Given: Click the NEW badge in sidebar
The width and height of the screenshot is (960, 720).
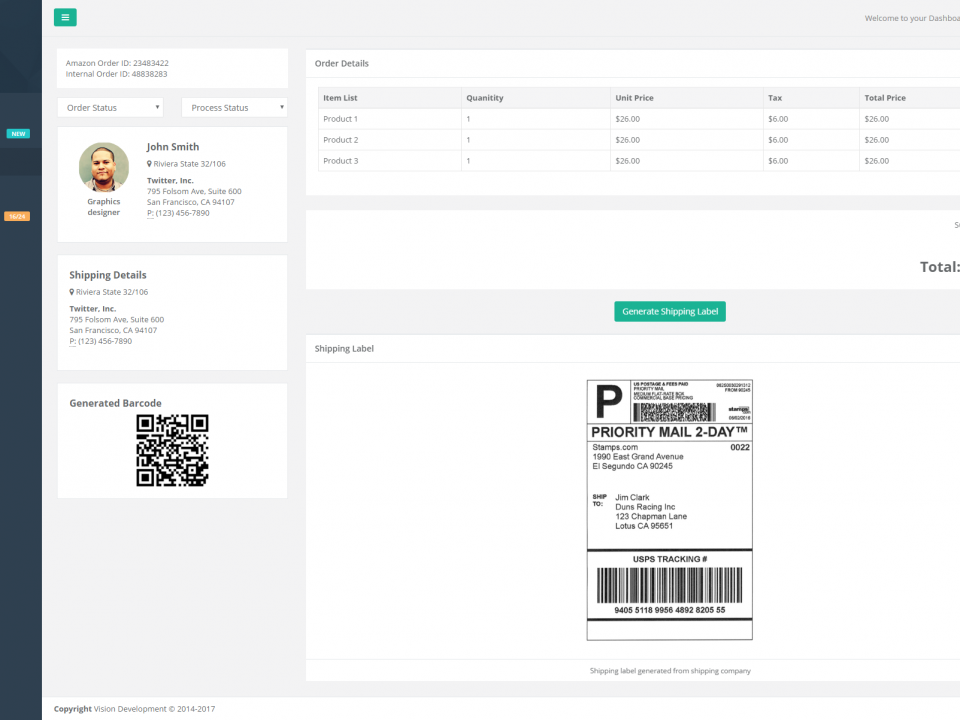Looking at the screenshot, I should [18, 133].
